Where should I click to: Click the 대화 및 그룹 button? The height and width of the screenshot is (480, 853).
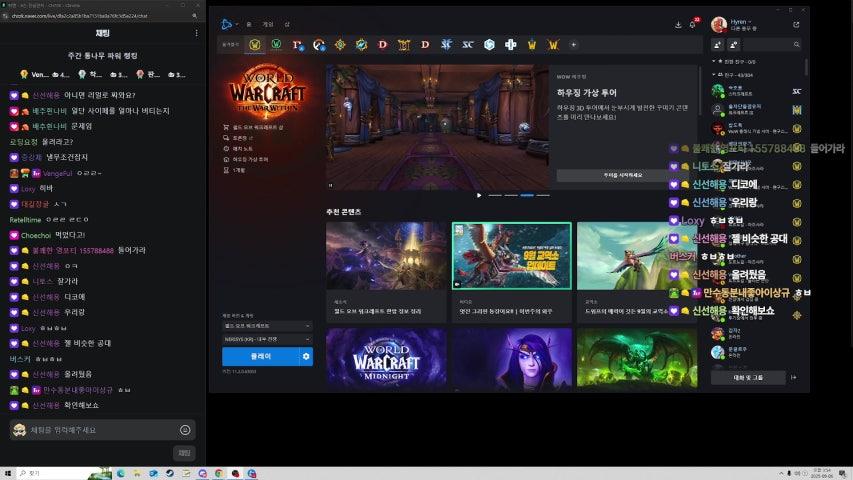pos(748,377)
